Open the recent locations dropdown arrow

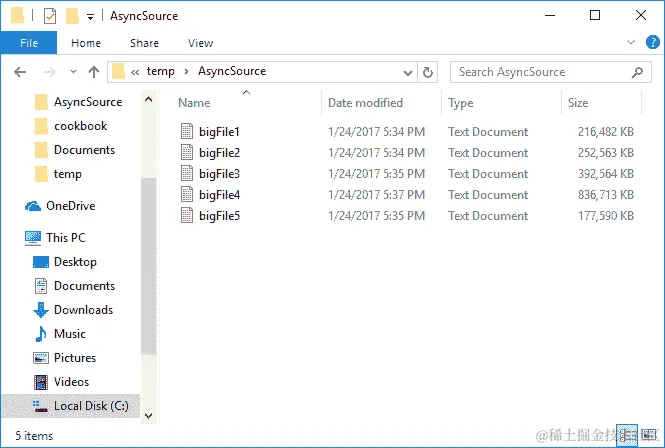[73, 72]
